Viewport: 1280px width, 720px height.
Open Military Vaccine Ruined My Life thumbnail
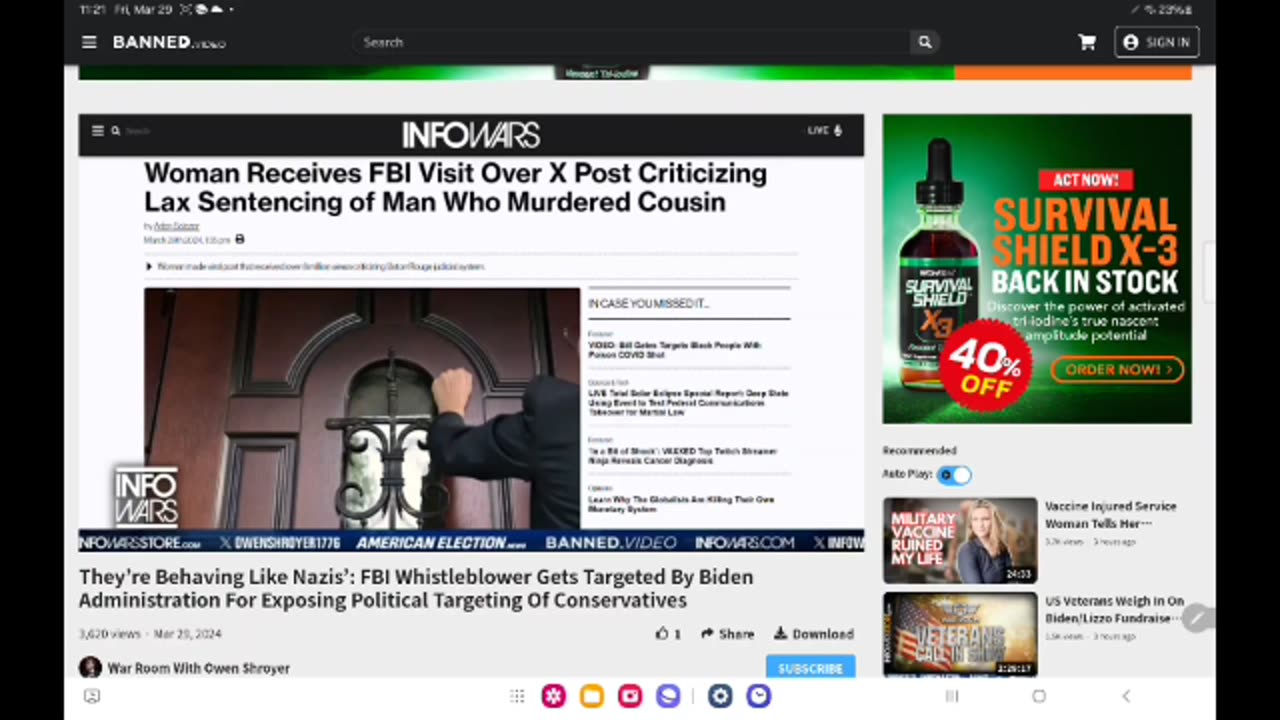960,540
